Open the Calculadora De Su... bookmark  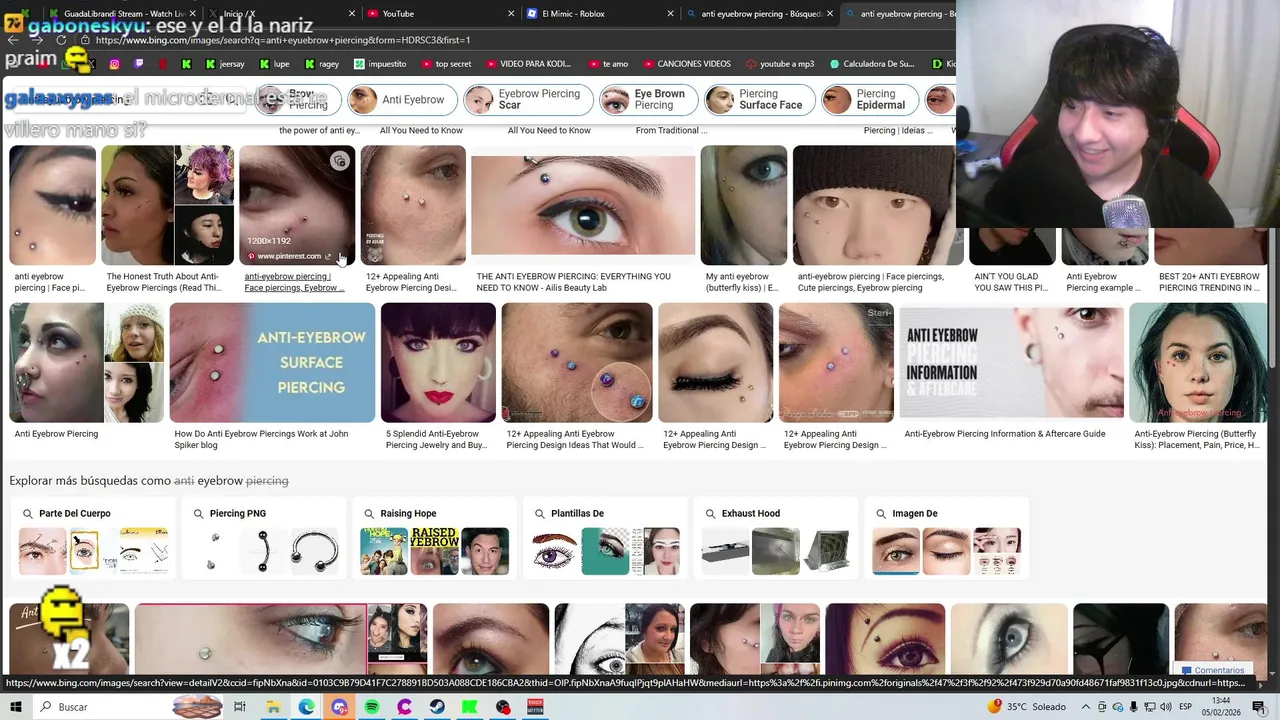[x=872, y=64]
